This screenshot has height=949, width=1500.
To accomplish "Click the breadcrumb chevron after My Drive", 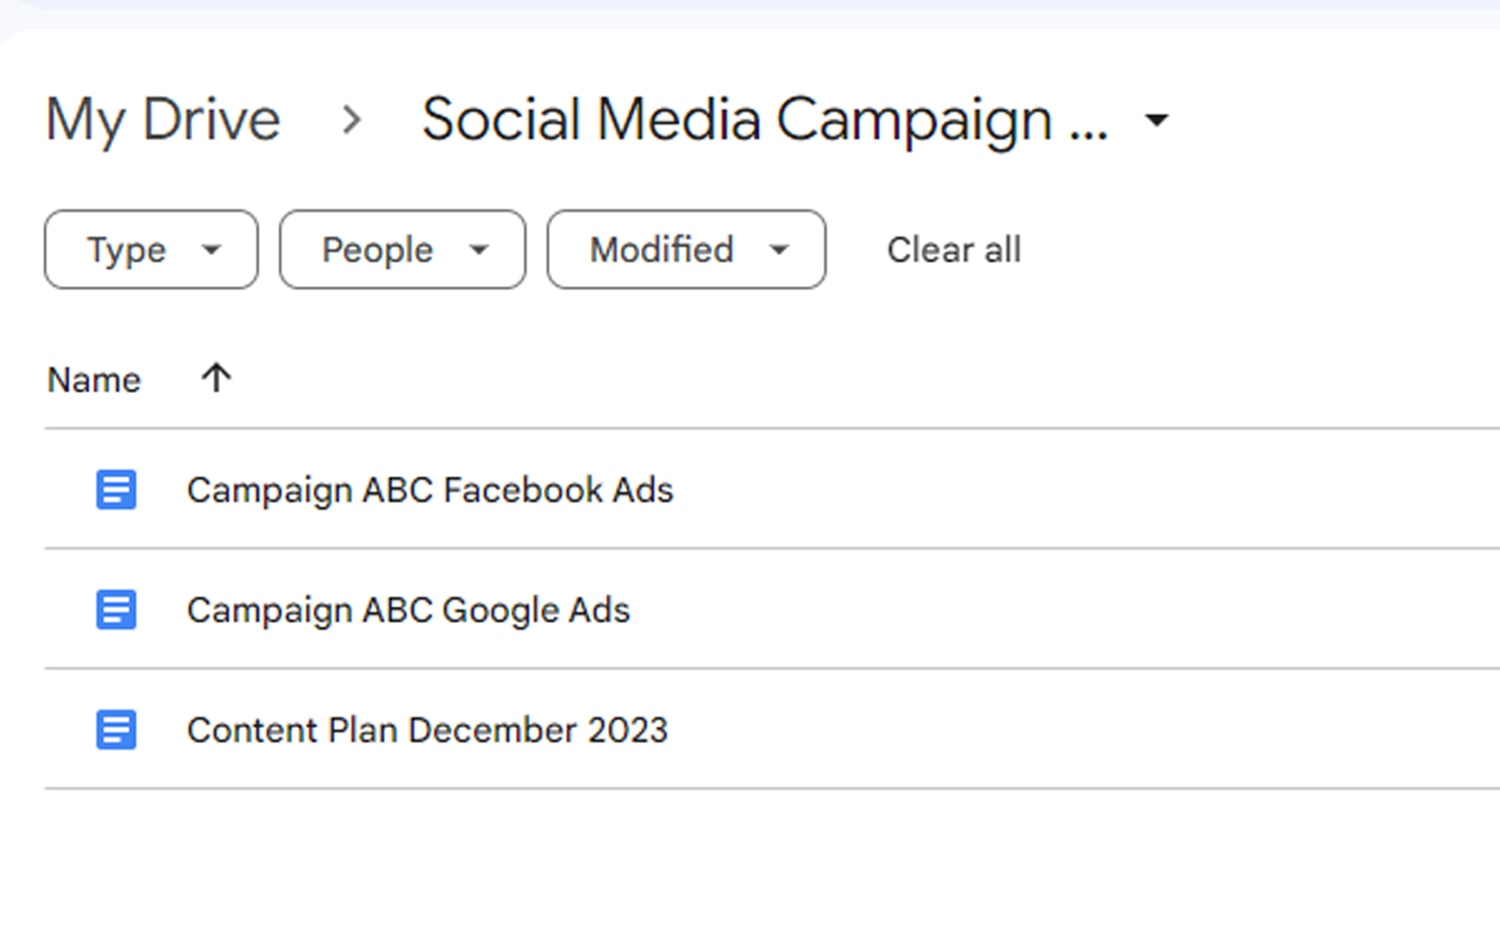I will [351, 120].
